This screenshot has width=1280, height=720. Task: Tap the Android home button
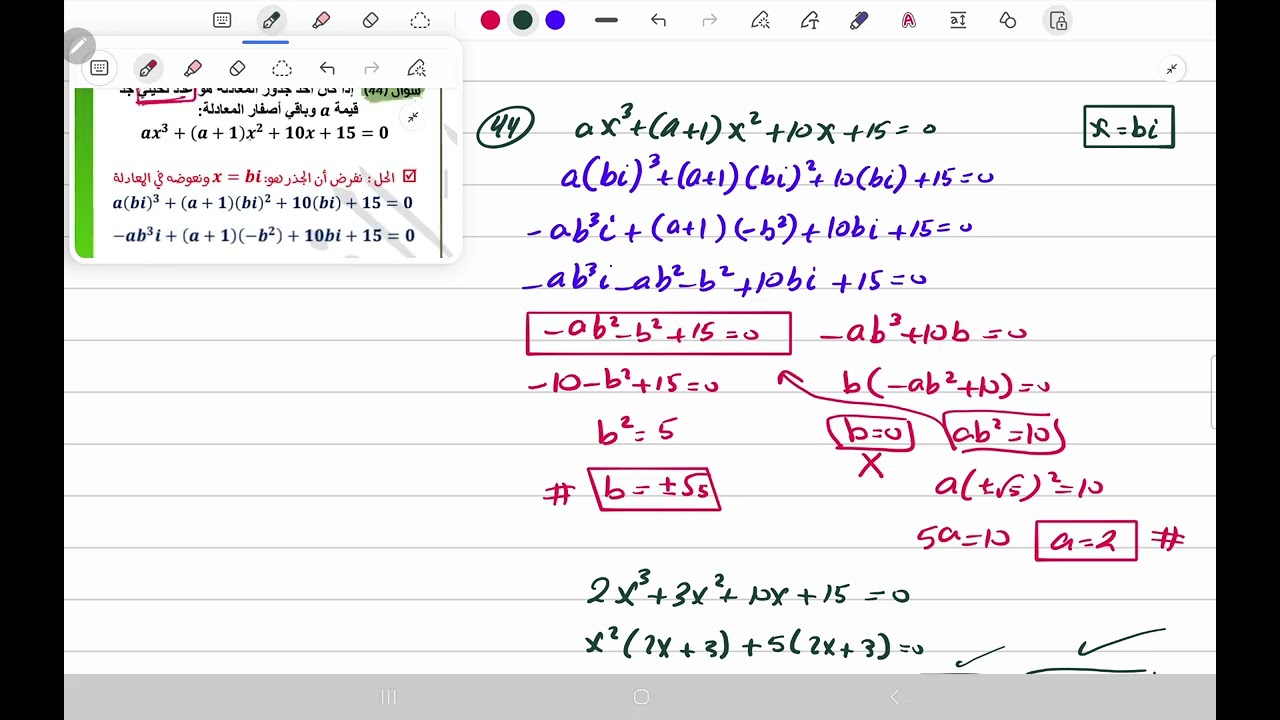(641, 697)
